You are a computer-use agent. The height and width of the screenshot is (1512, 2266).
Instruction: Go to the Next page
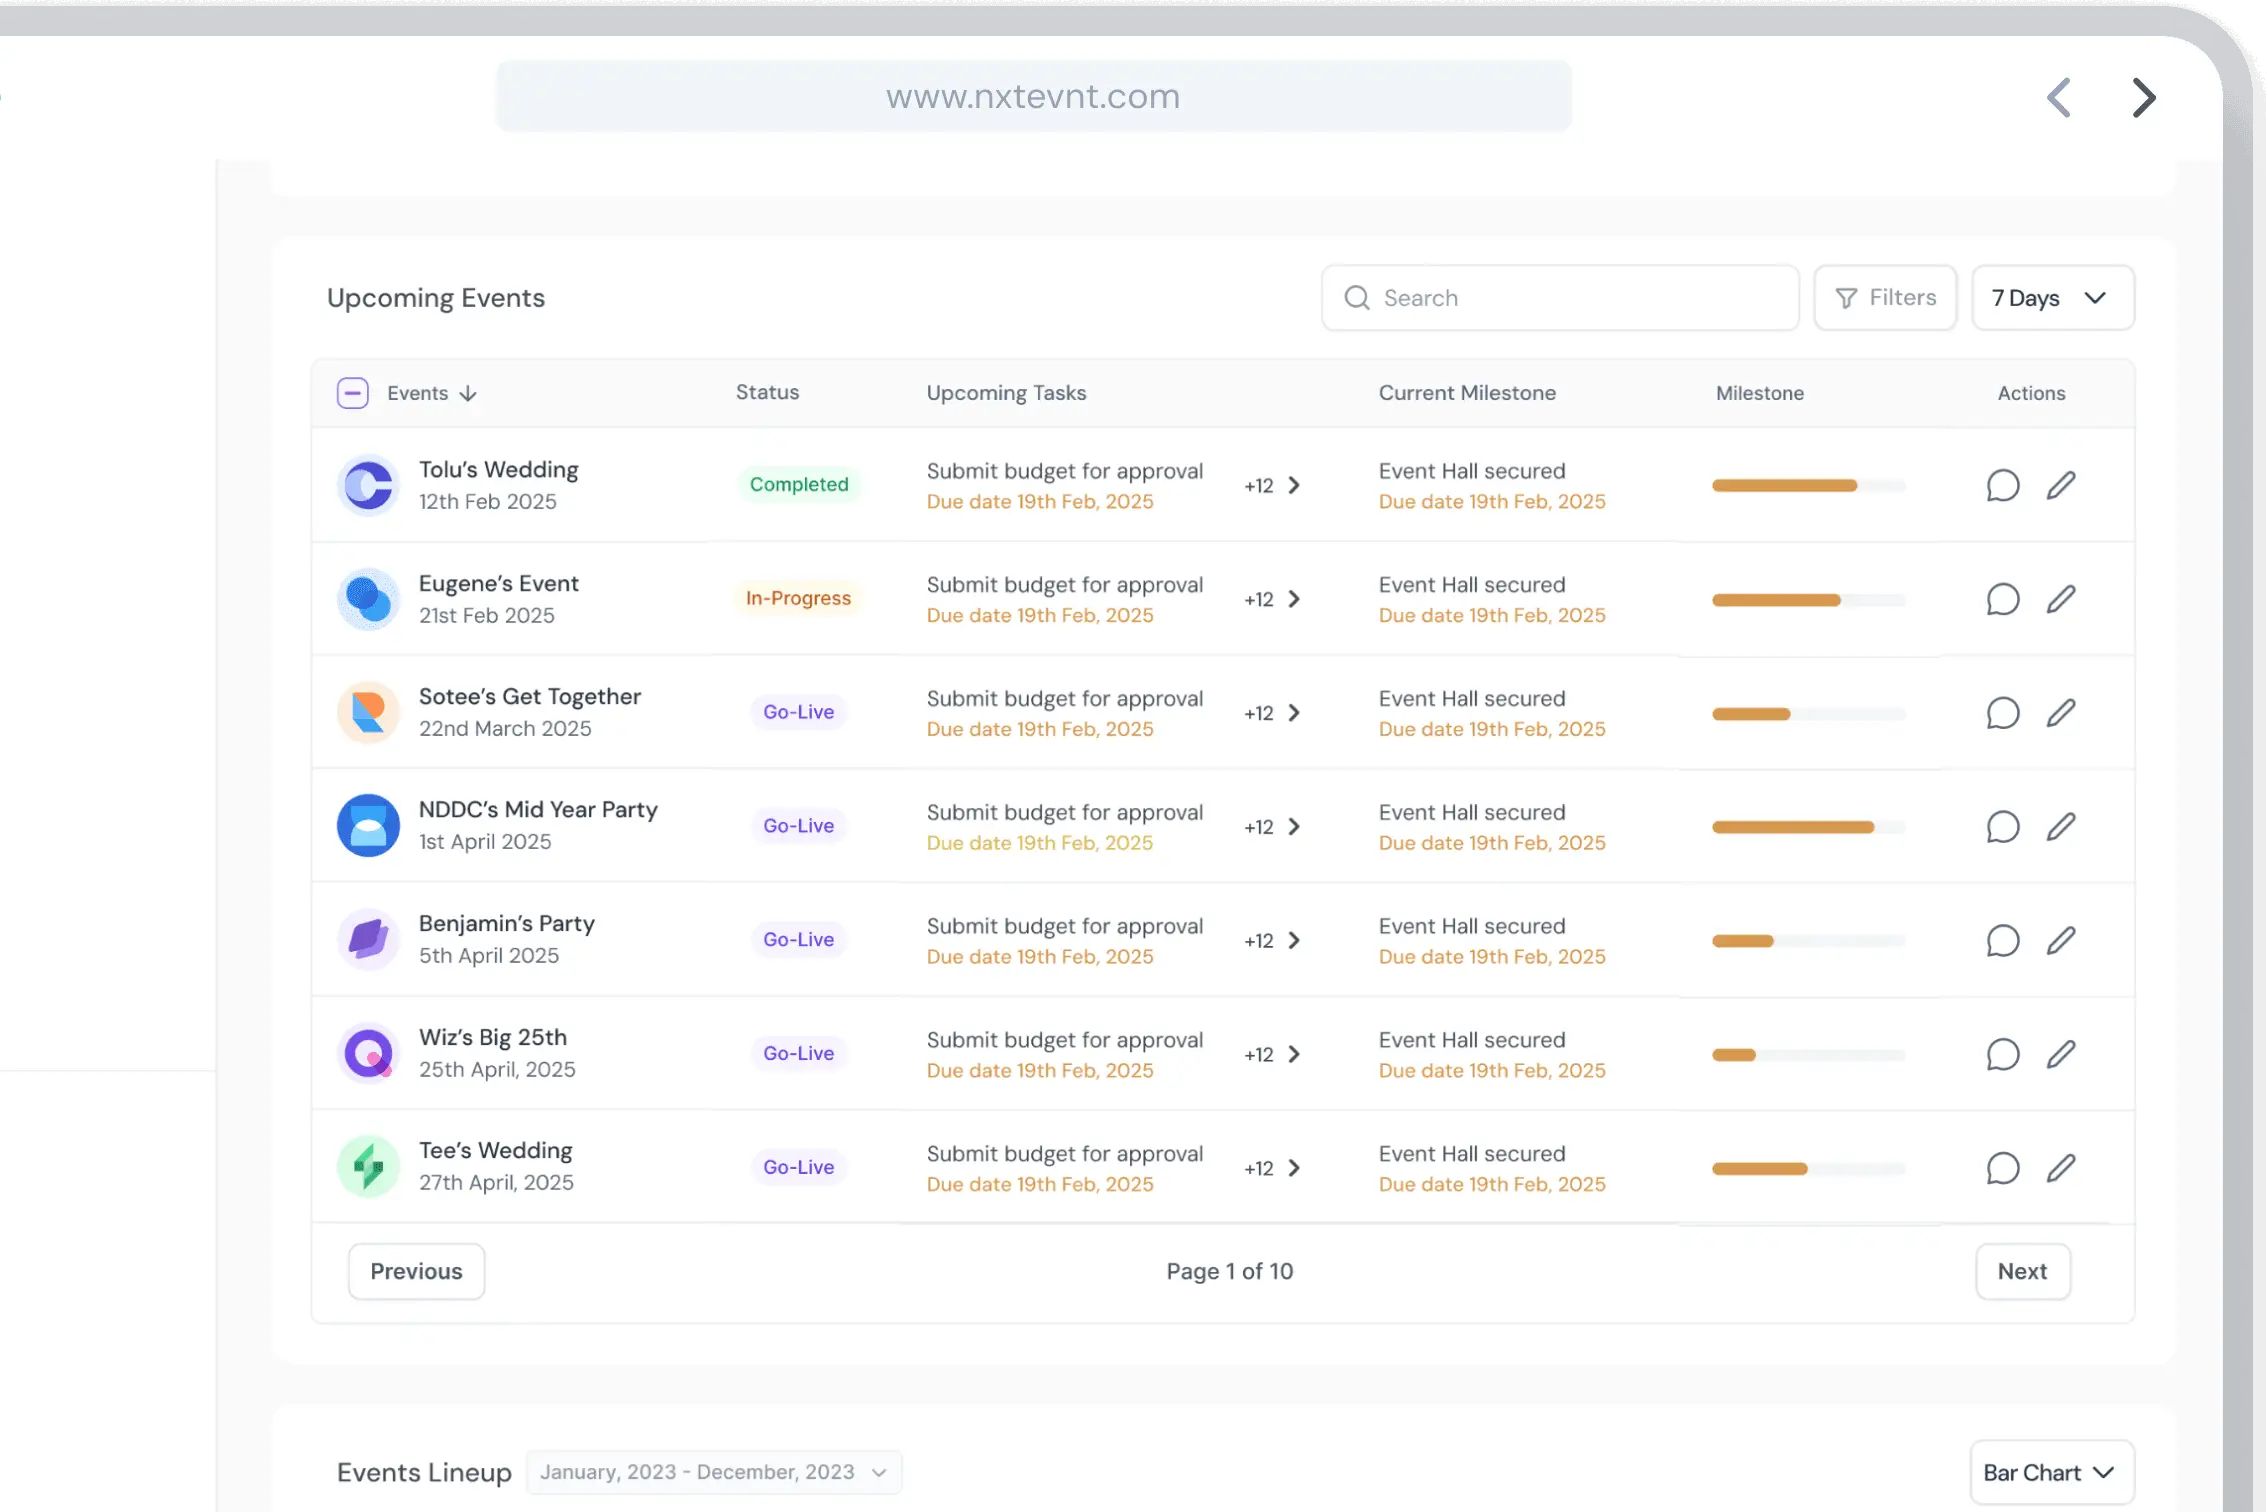[x=2022, y=1271]
